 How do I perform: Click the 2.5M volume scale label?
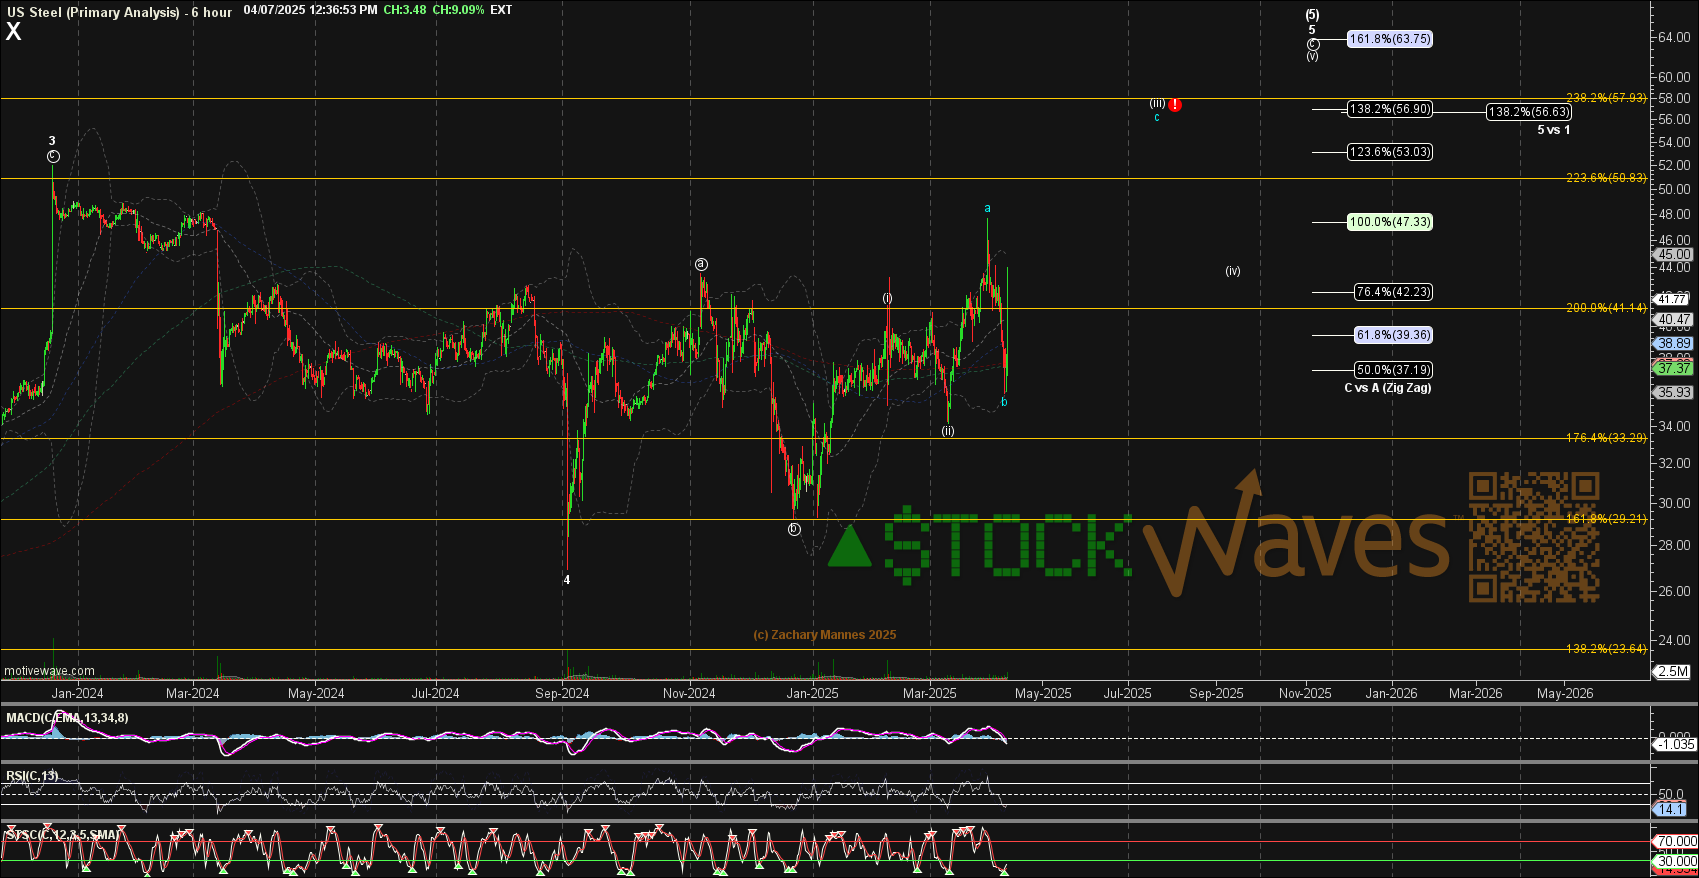pos(1674,671)
